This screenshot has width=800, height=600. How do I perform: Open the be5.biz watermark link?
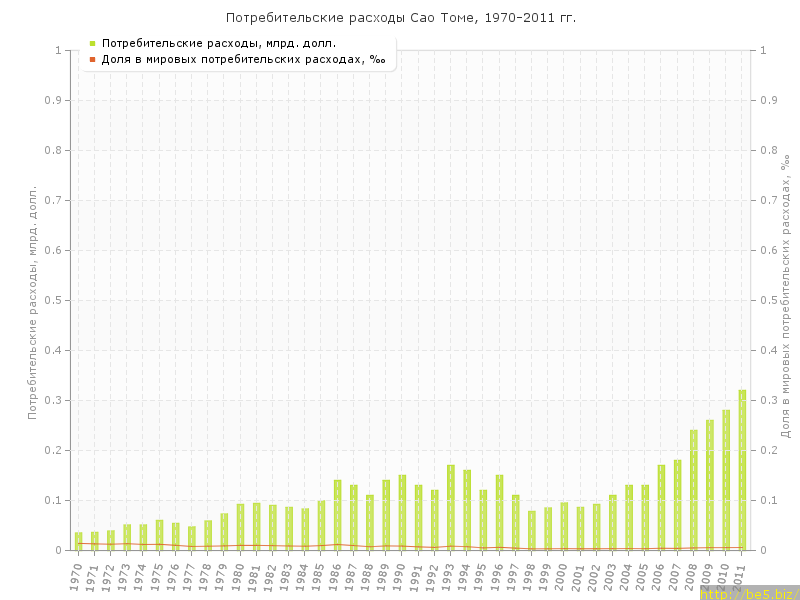point(749,593)
